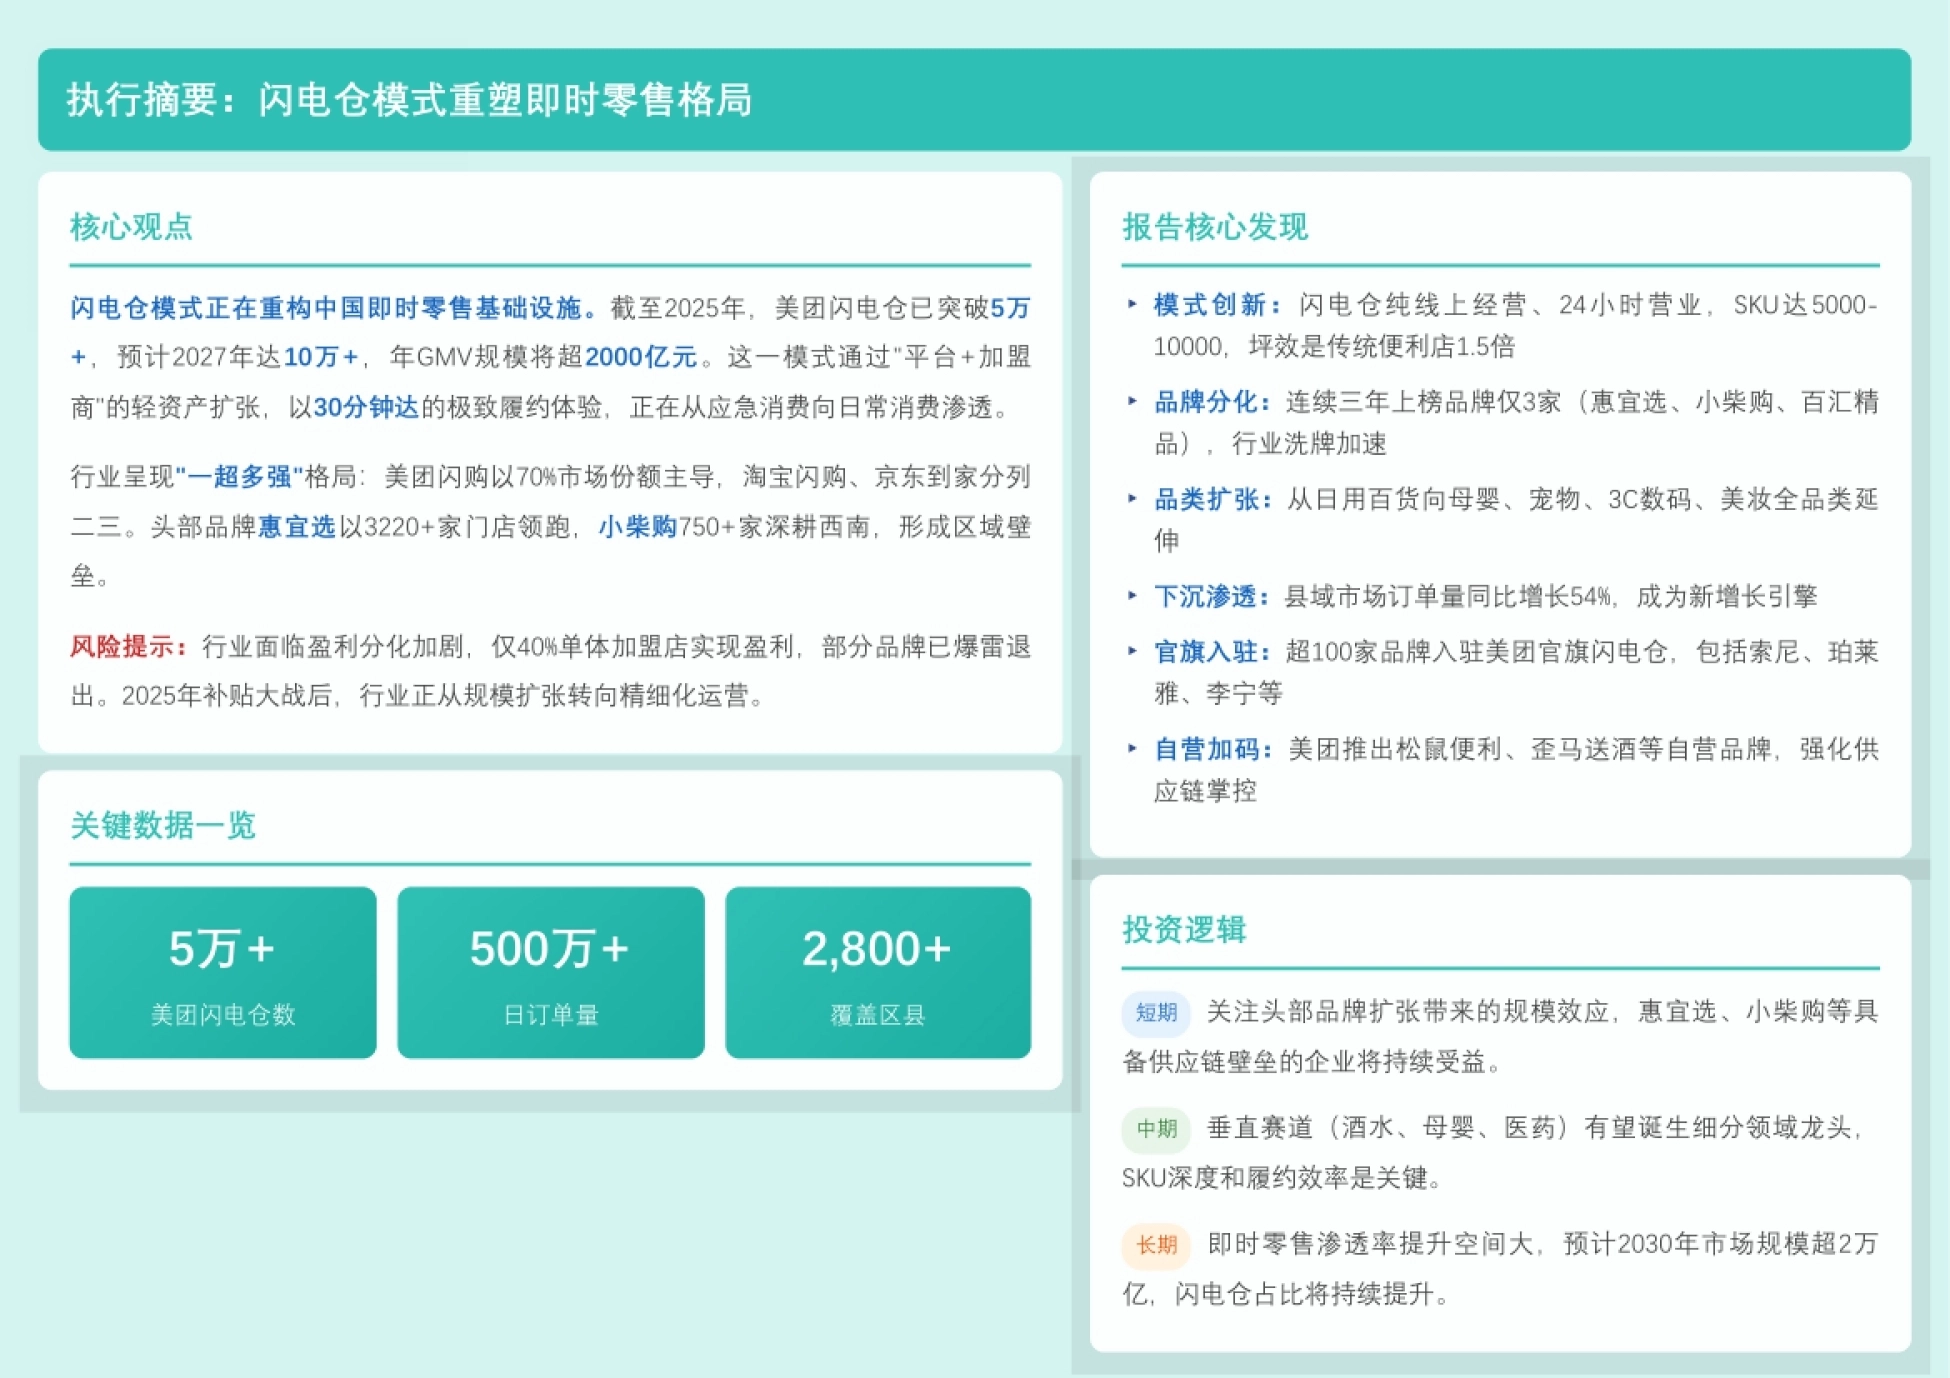Click the bullet arrow before 模式创新
1950x1378 pixels.
[x=1132, y=304]
